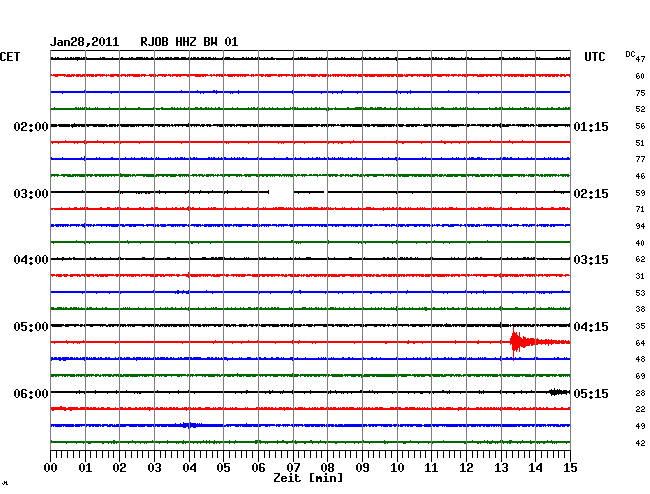Select DC value 48

(x=640, y=359)
